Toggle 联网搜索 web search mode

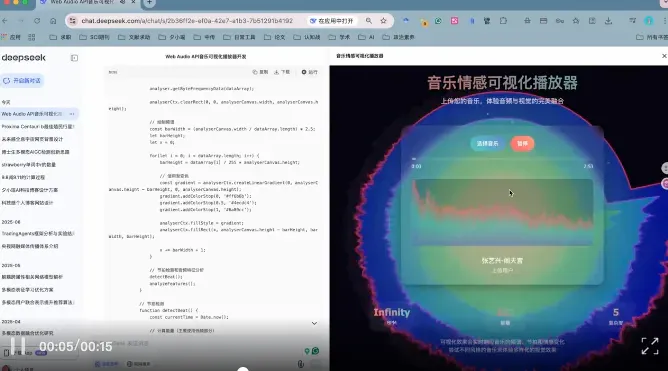click(x=139, y=364)
